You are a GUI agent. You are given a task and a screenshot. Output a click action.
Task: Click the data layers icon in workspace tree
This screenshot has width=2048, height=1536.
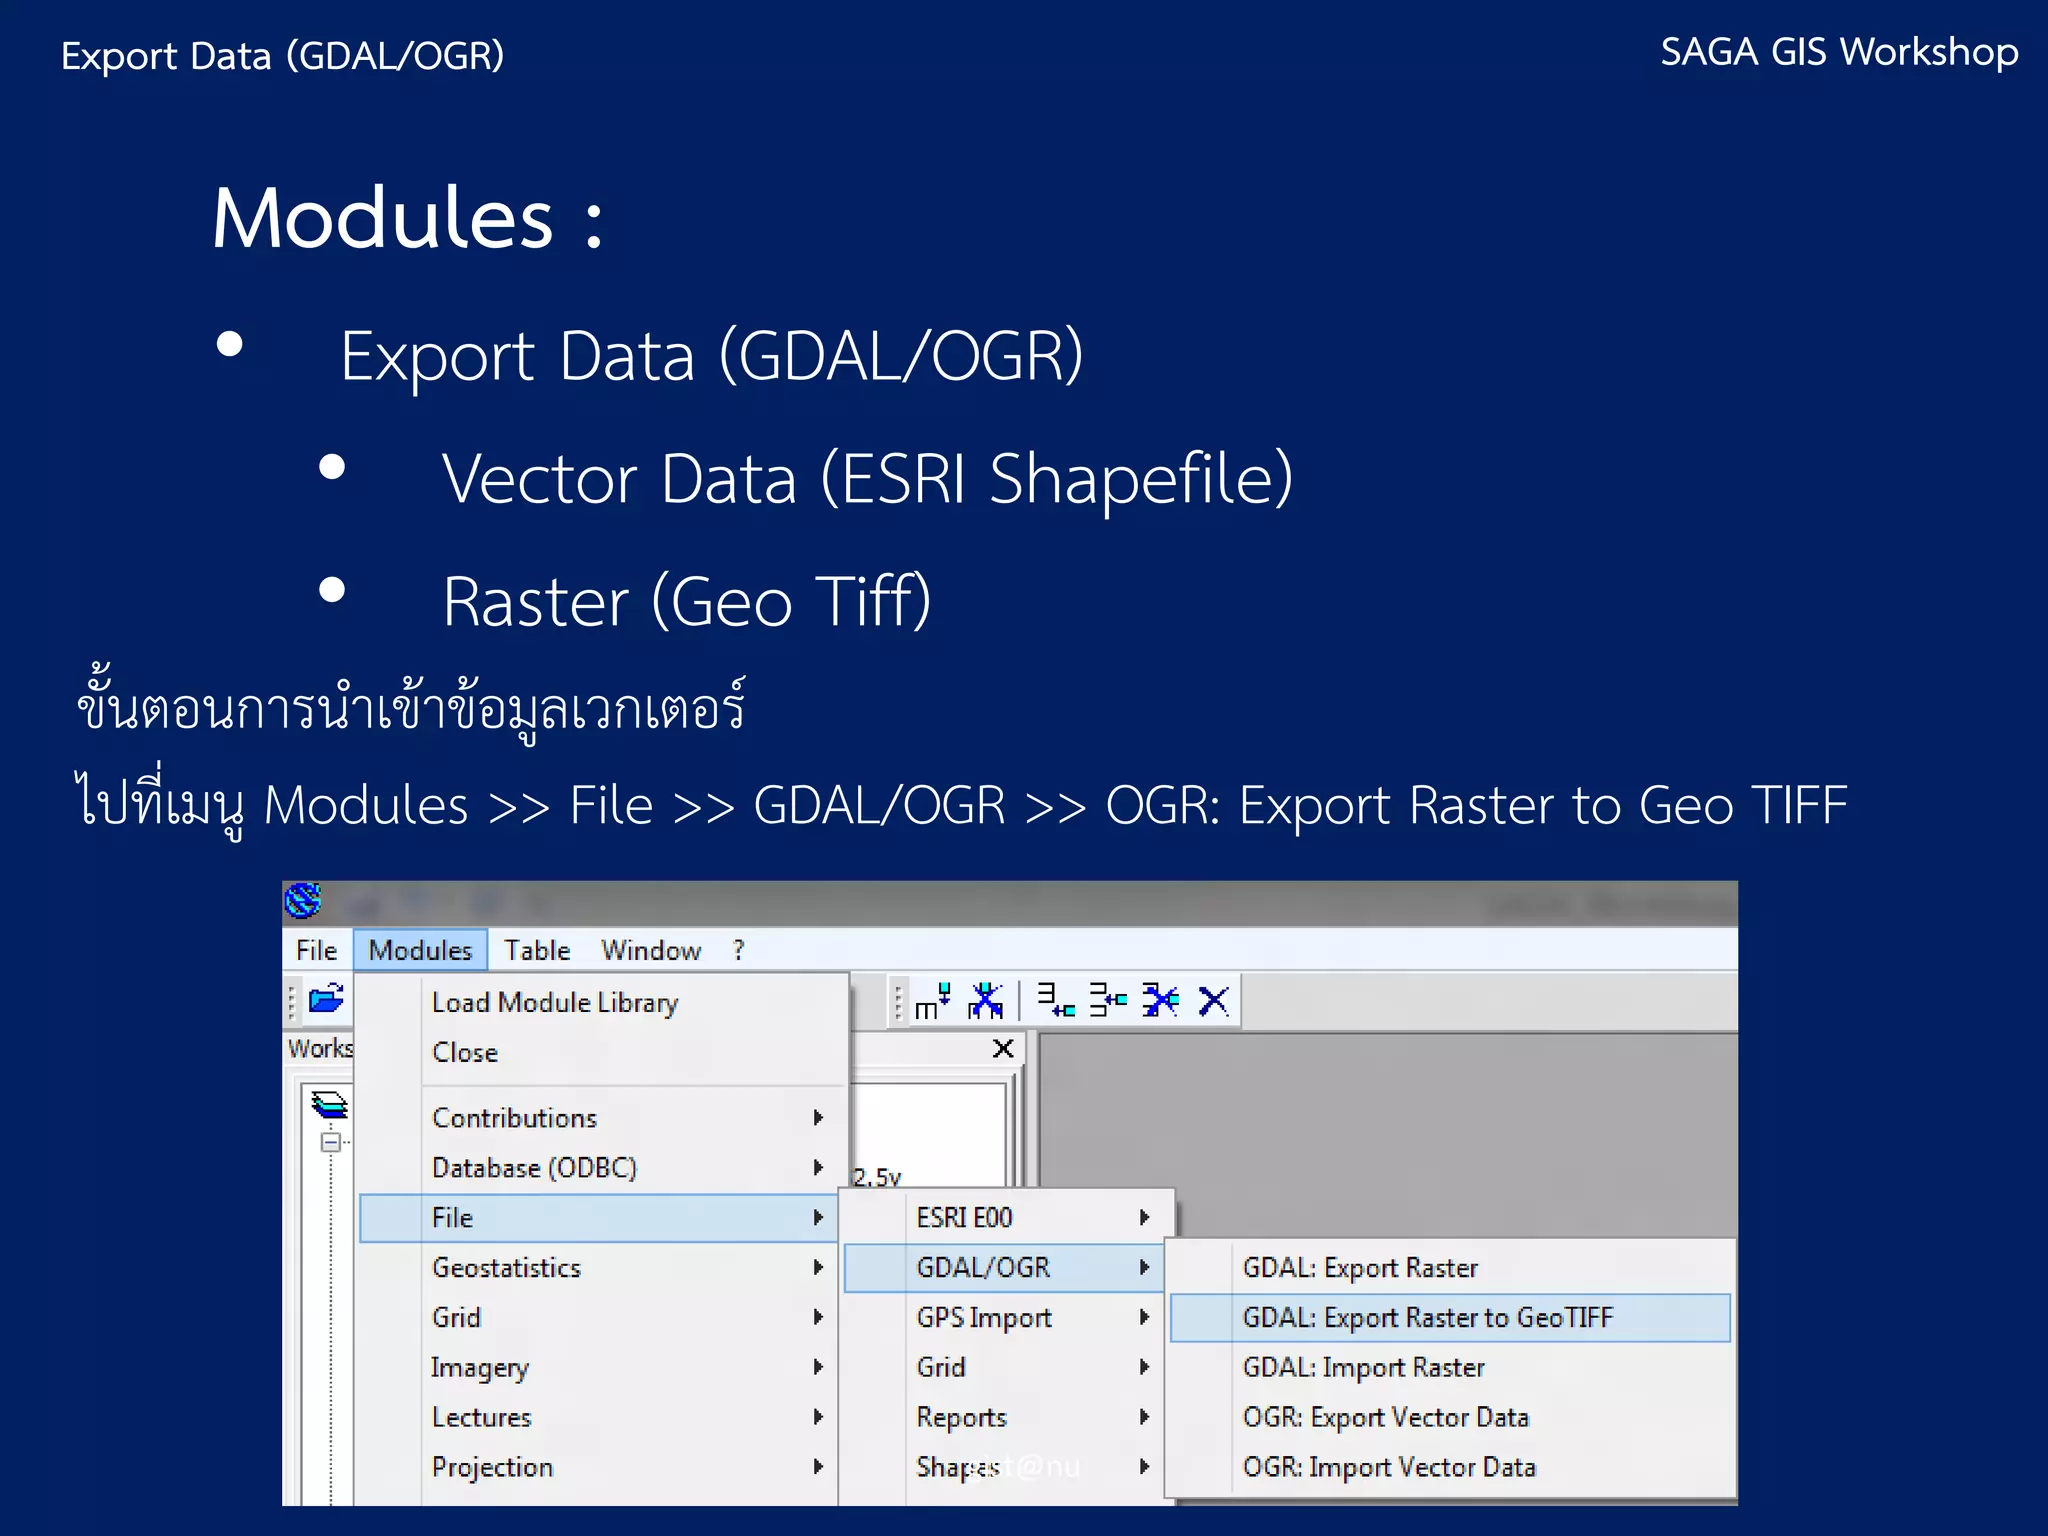click(x=329, y=1104)
